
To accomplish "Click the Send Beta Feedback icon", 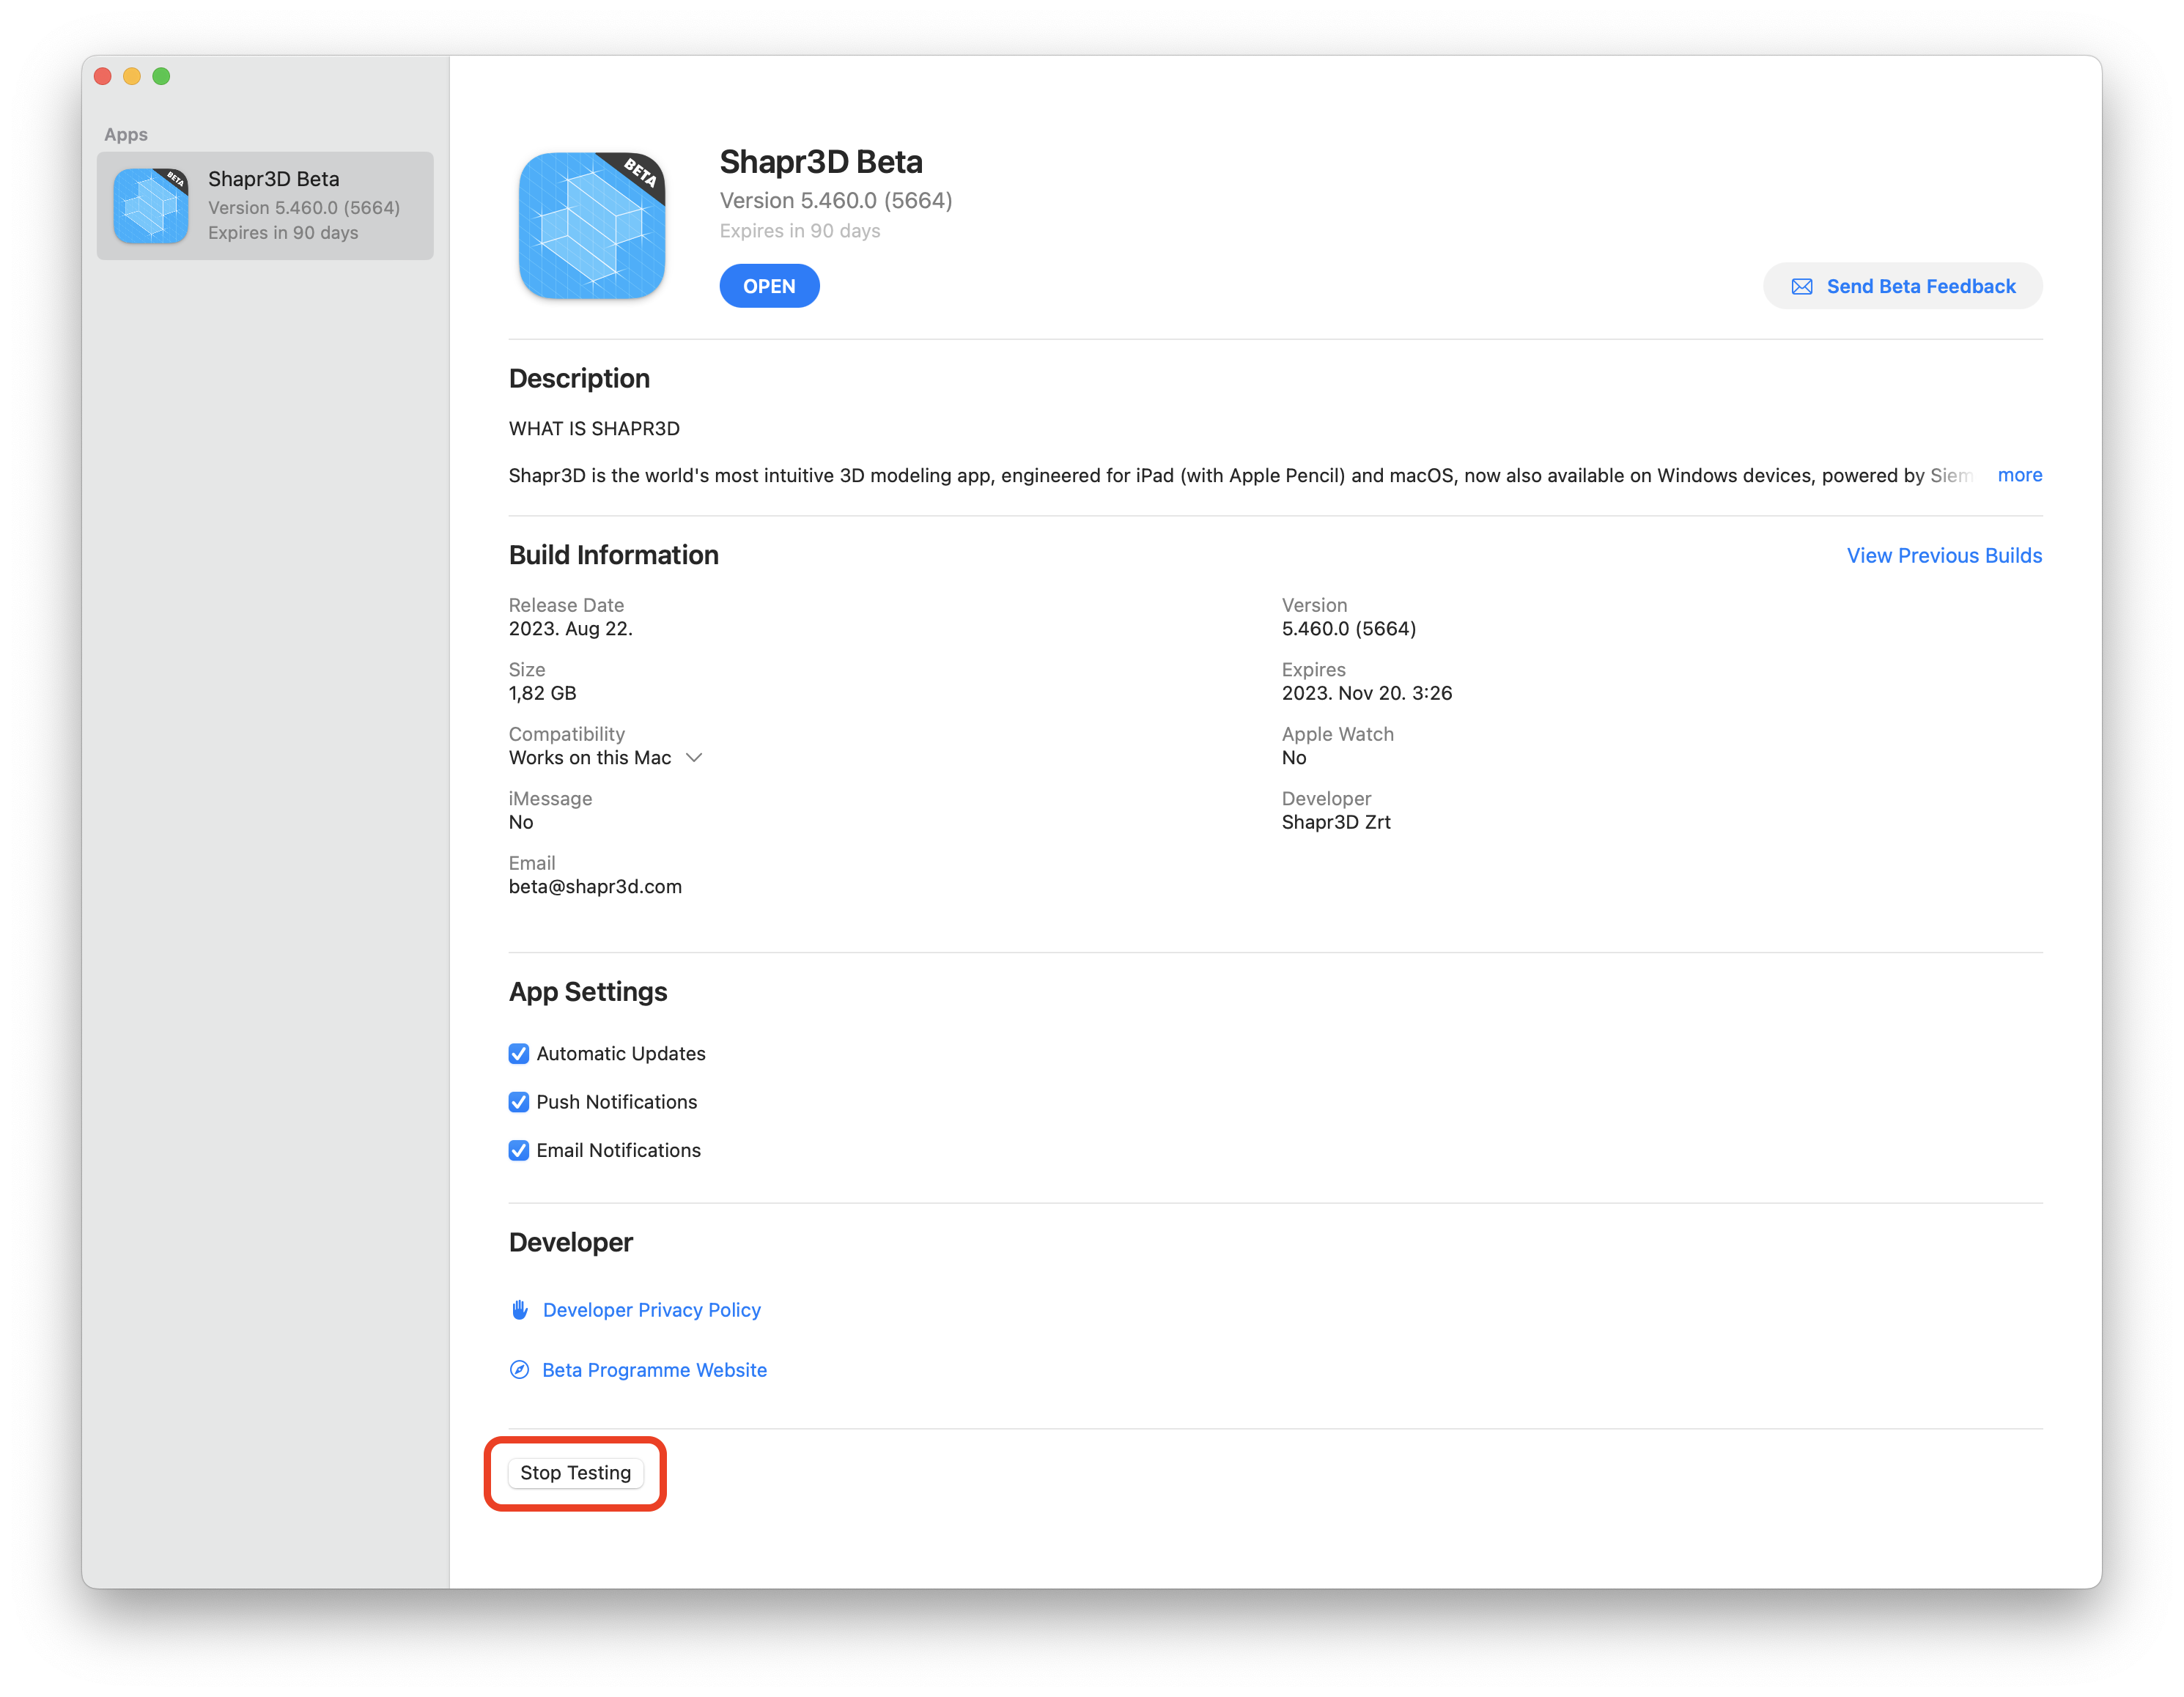I will click(x=1801, y=286).
